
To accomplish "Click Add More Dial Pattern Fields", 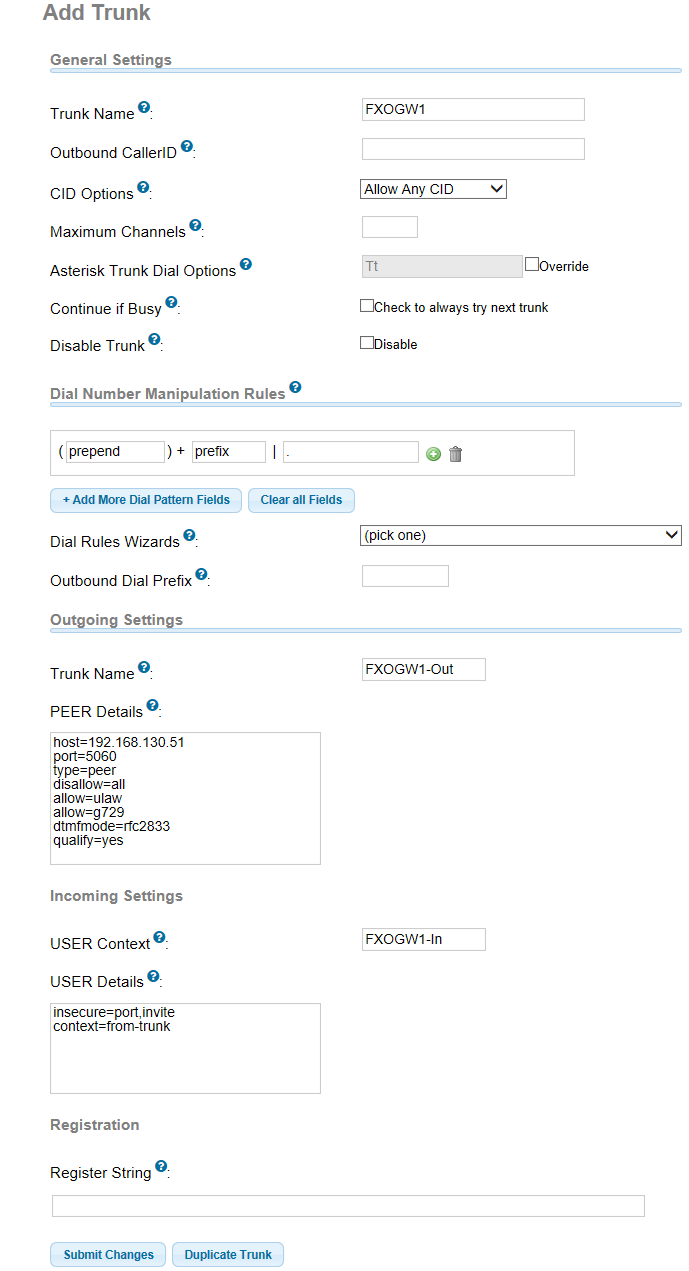I will (x=146, y=500).
